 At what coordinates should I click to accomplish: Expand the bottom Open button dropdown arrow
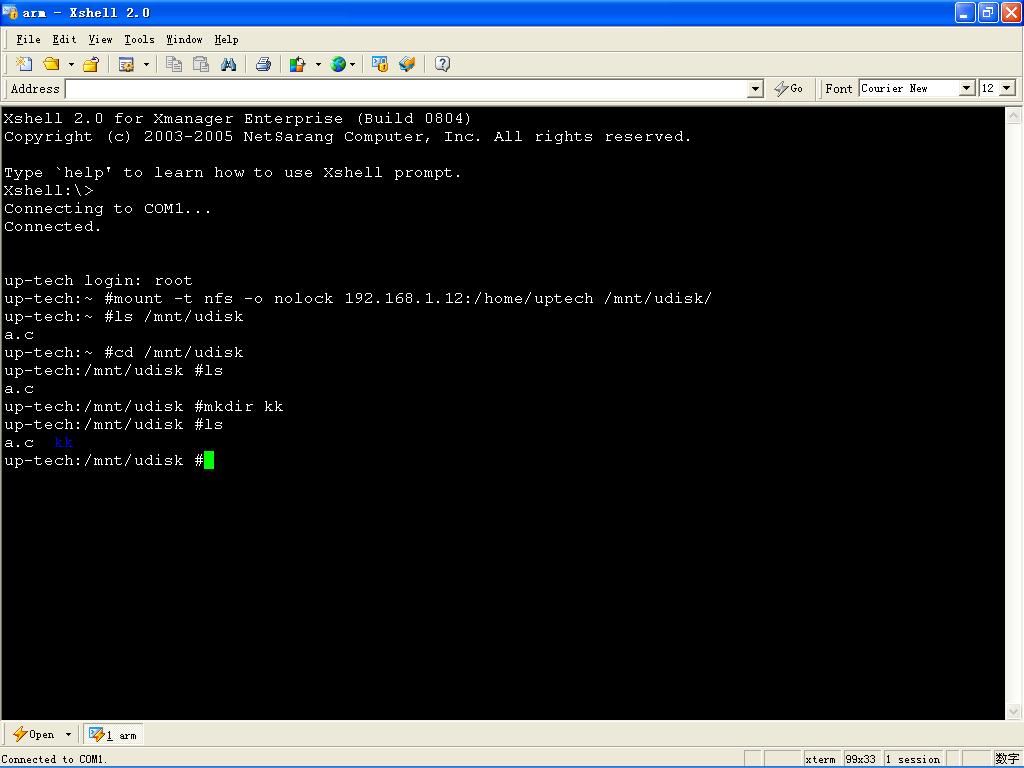point(68,735)
